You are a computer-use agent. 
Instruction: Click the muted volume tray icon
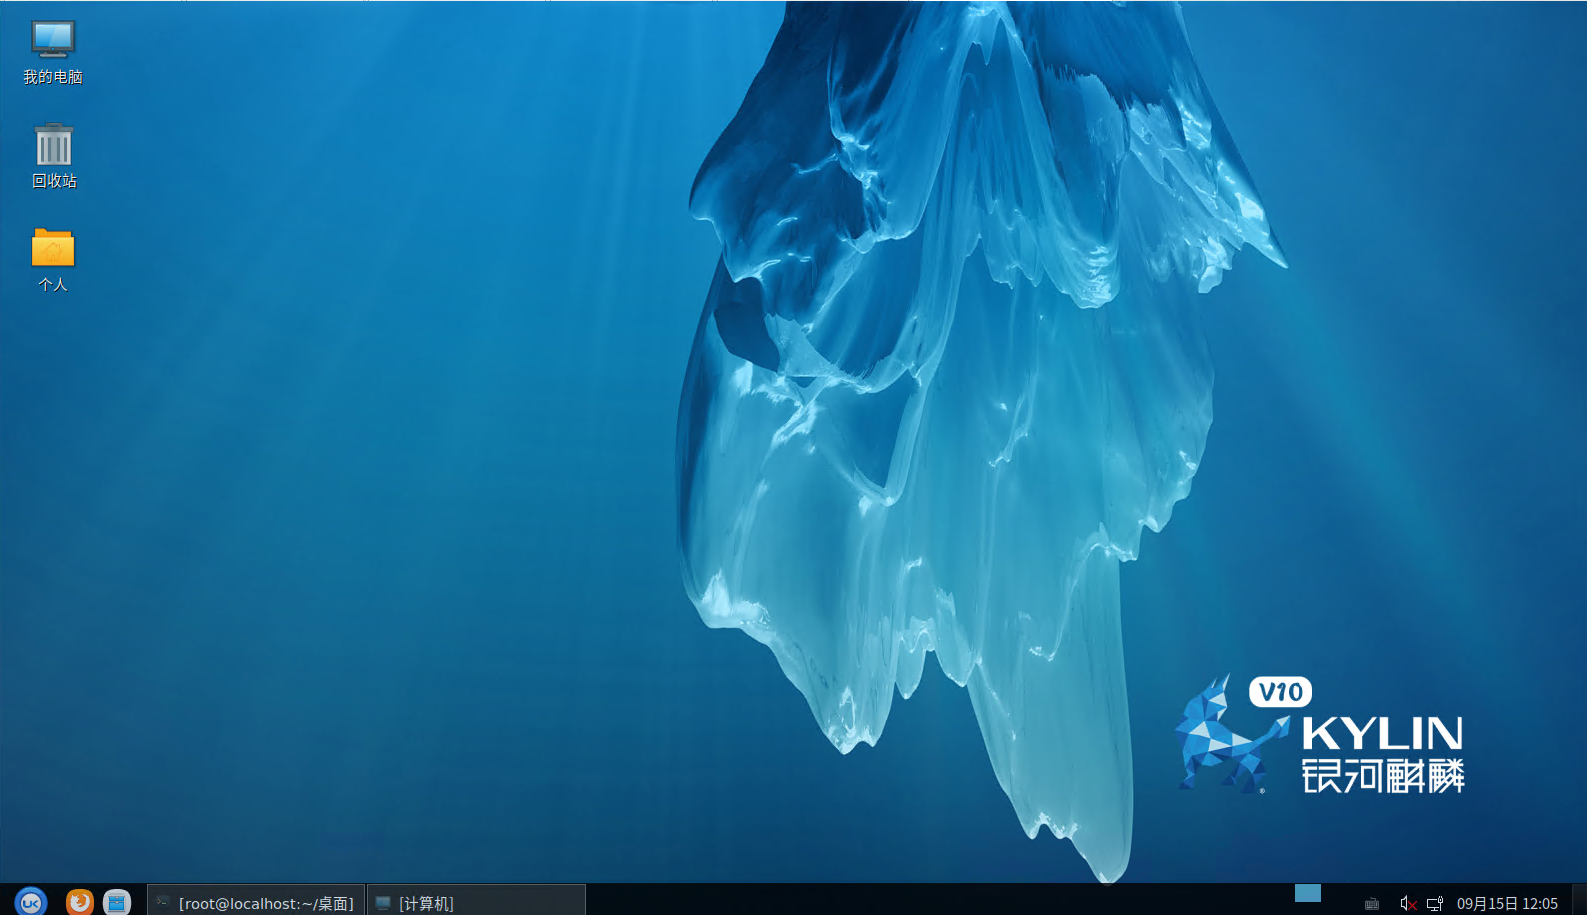pyautogui.click(x=1408, y=903)
